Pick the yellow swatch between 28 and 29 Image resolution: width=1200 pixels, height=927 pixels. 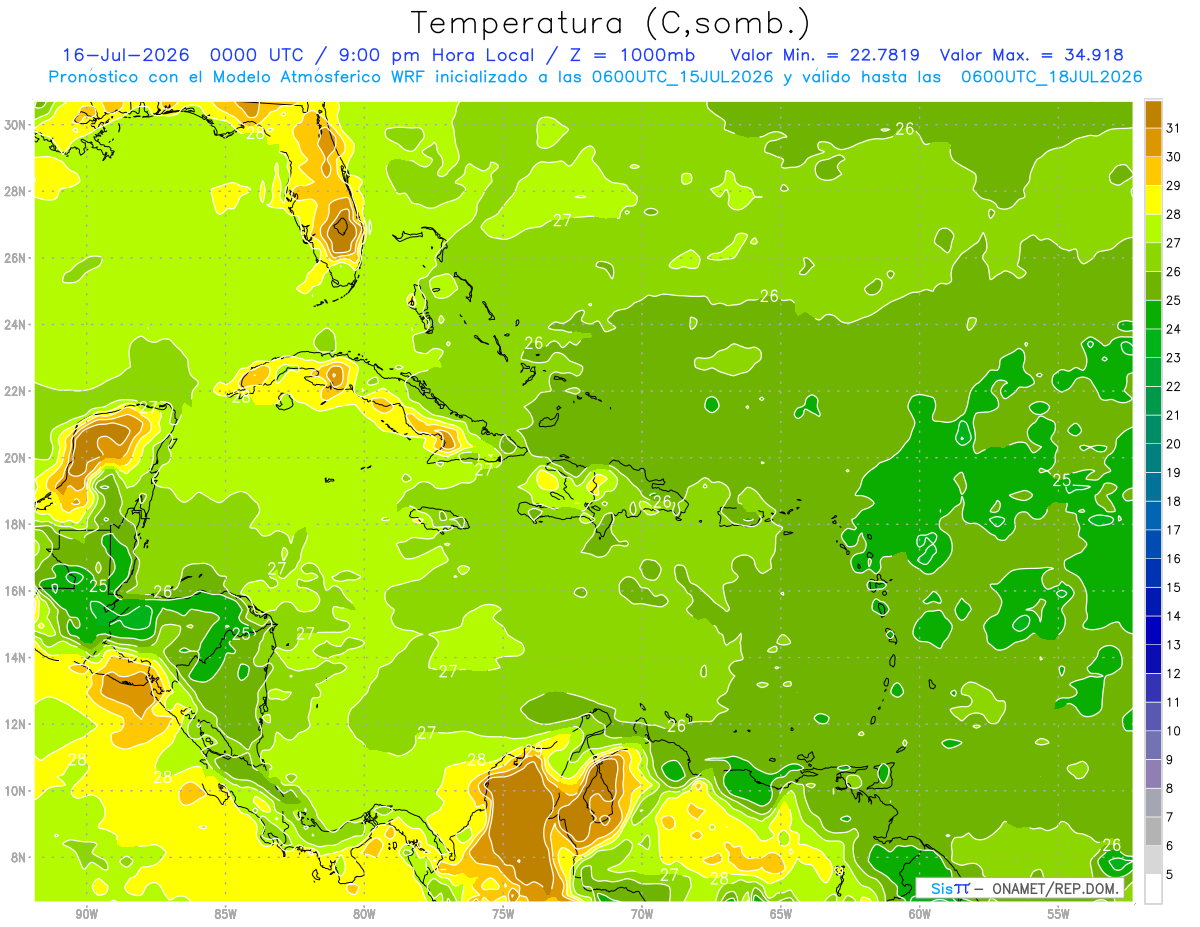tap(1153, 200)
